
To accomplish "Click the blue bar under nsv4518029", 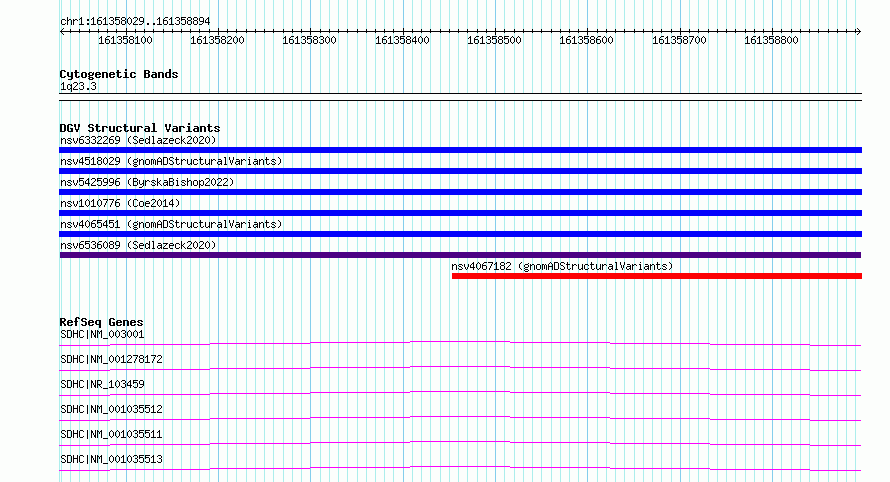I will pos(460,171).
